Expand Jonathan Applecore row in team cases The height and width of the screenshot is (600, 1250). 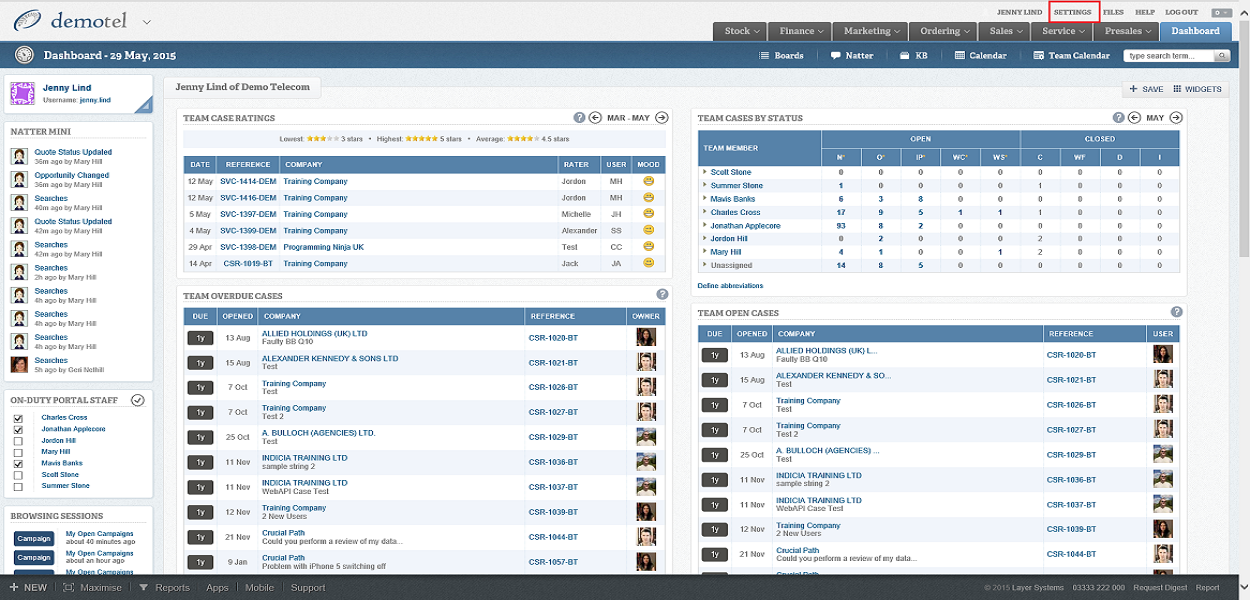tap(705, 226)
